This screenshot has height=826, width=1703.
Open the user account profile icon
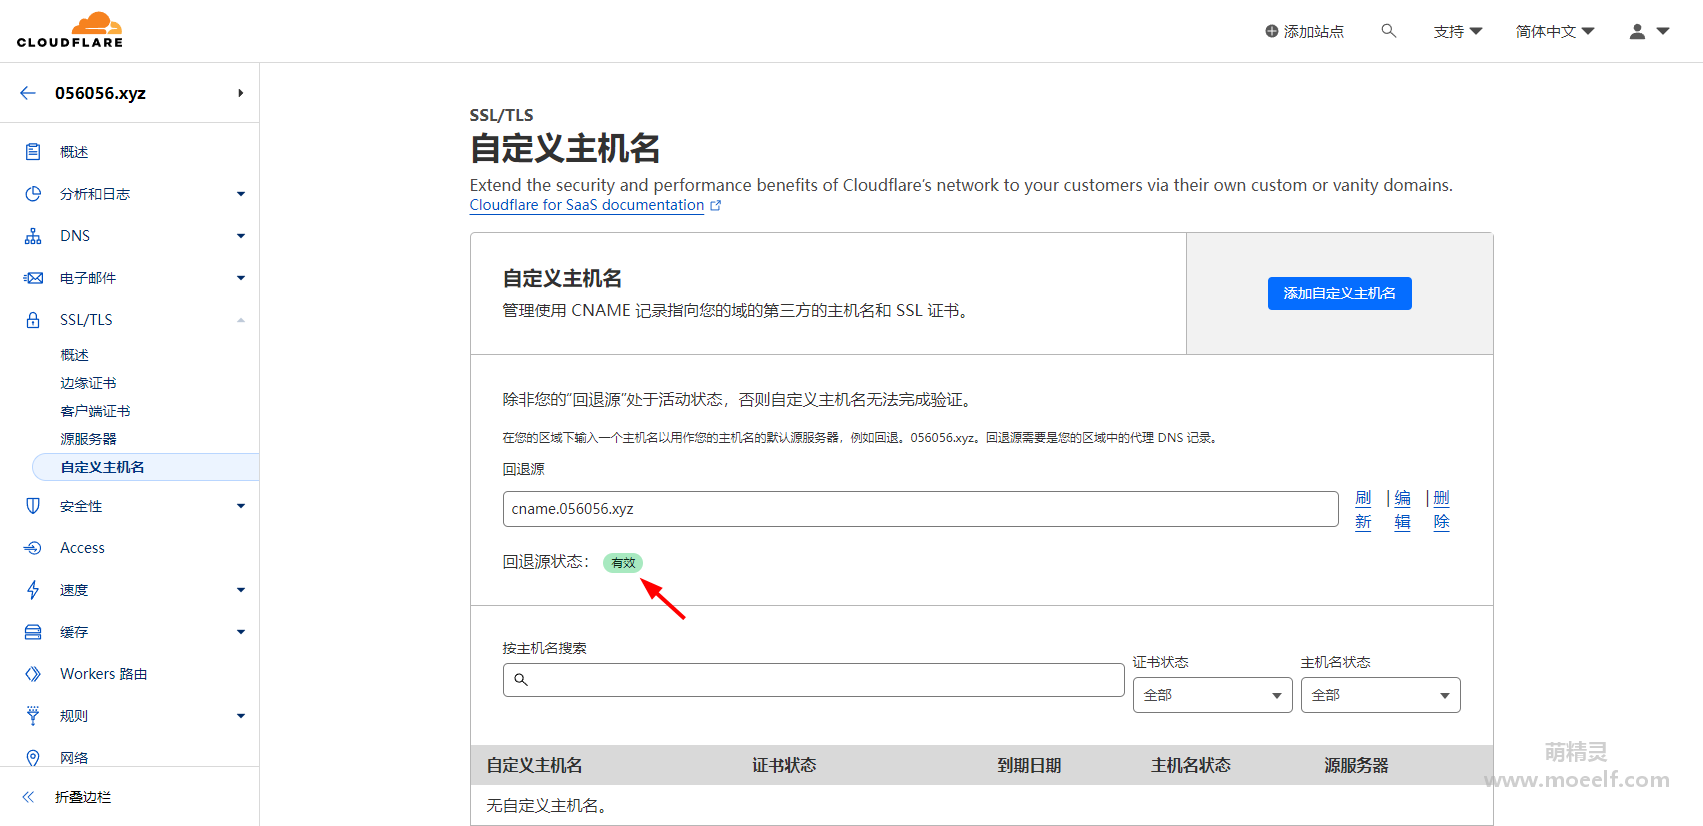coord(1637,31)
